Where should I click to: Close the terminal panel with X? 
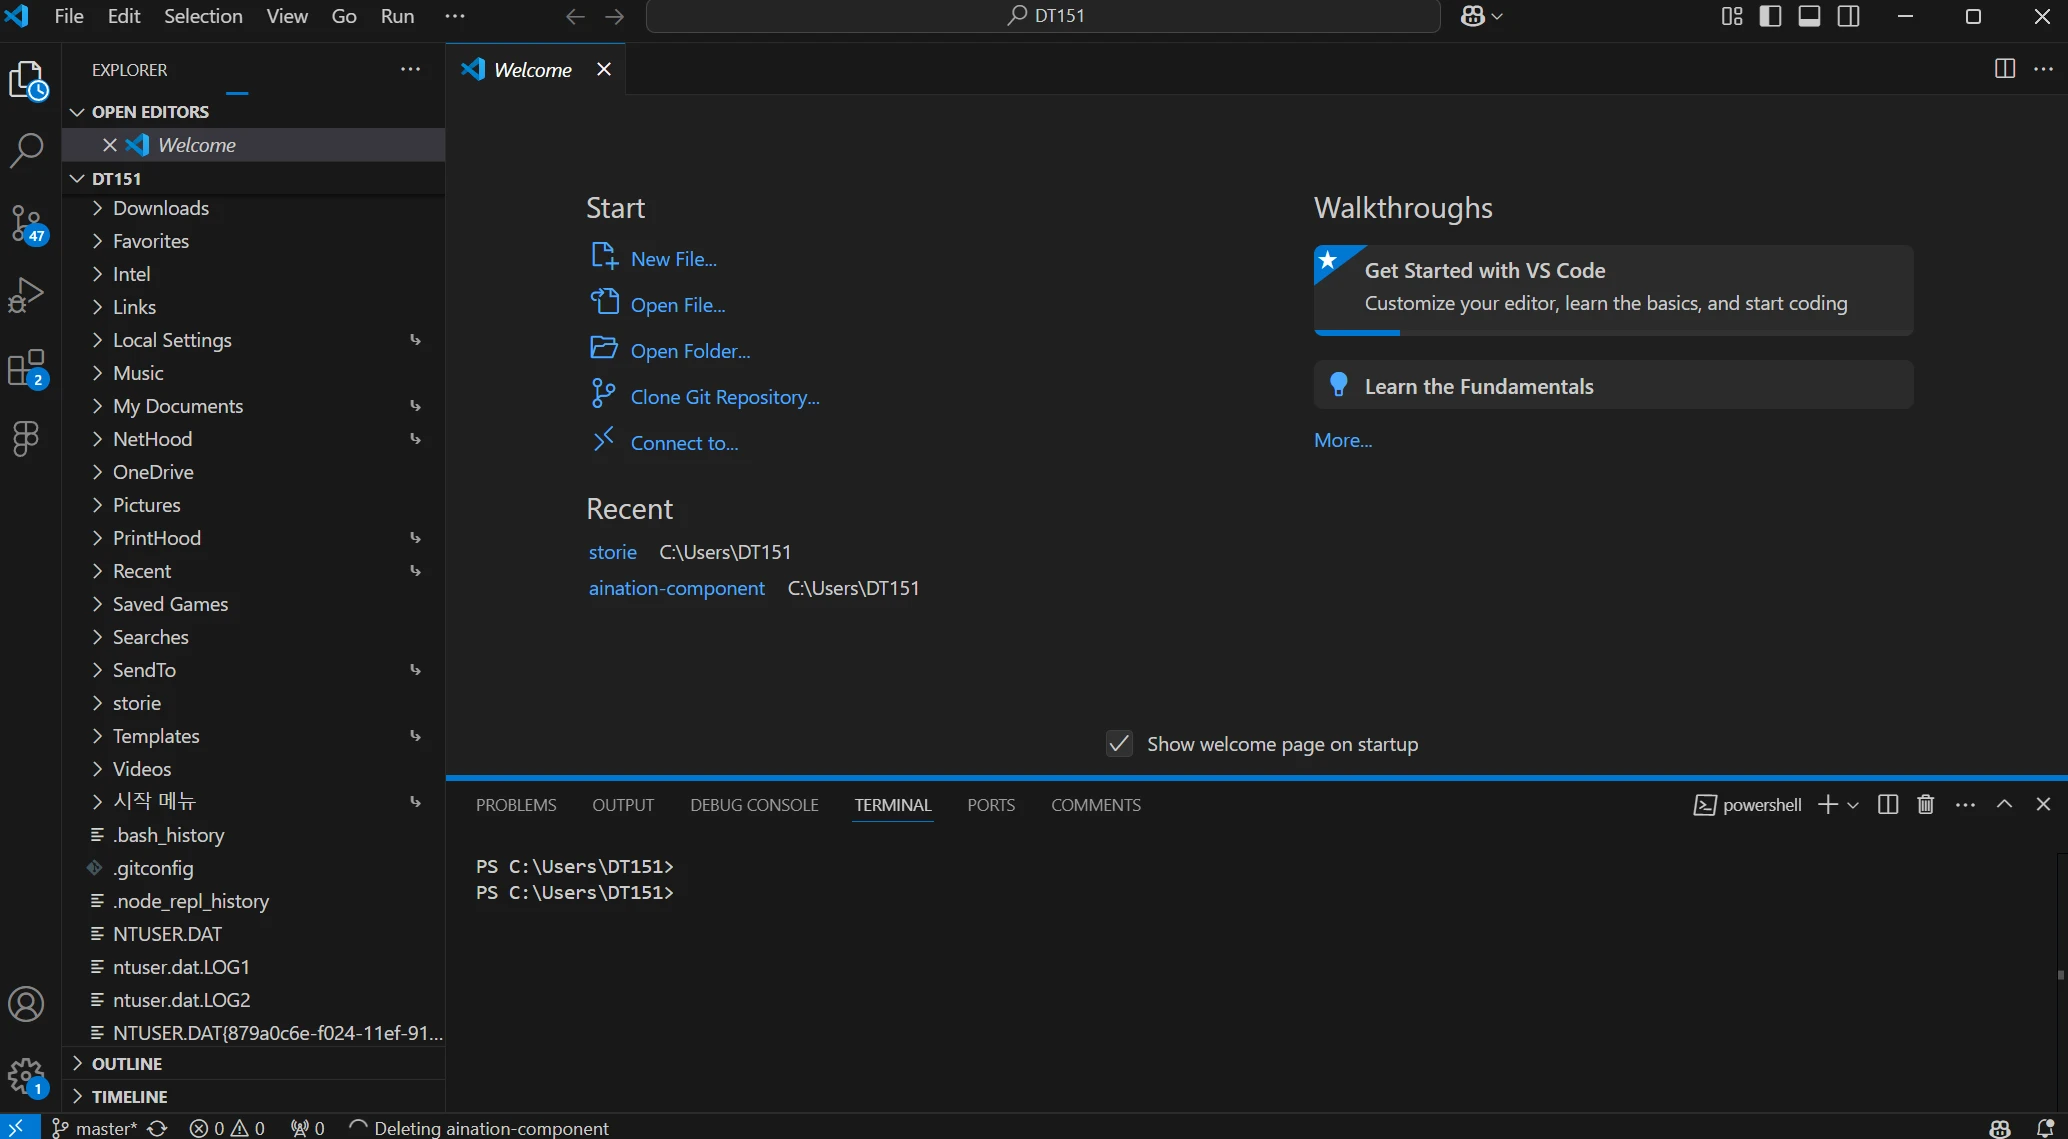[x=2043, y=804]
